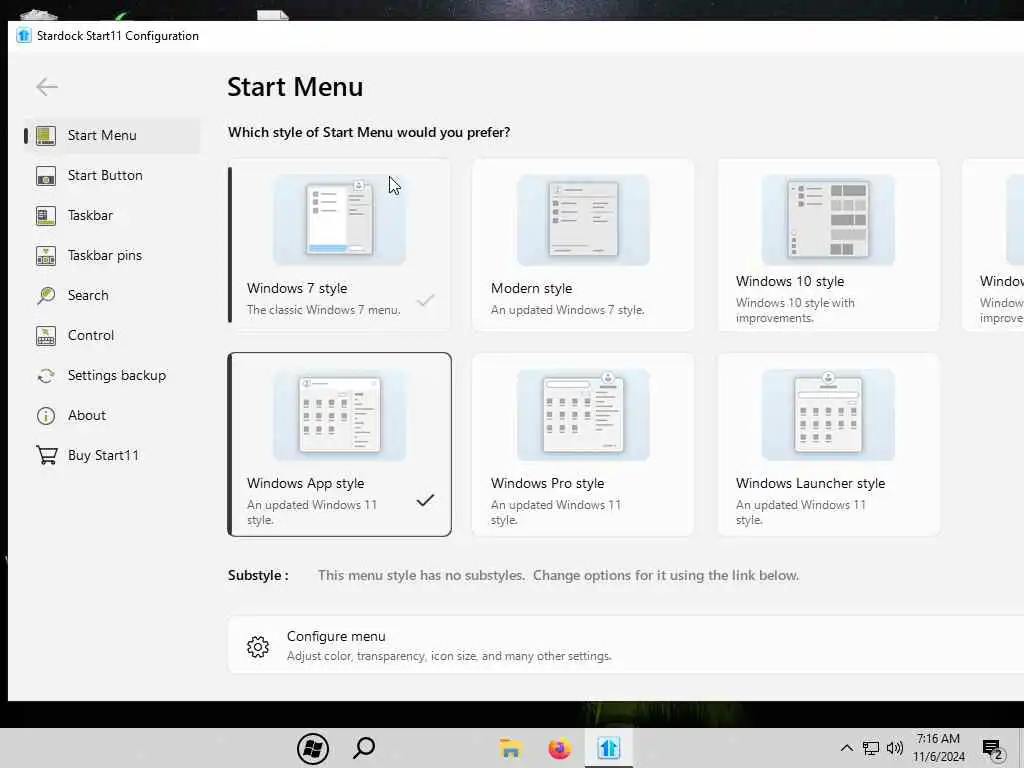
Task: Click 'Windows 10 style with improvements.' description
Action: click(x=795, y=310)
